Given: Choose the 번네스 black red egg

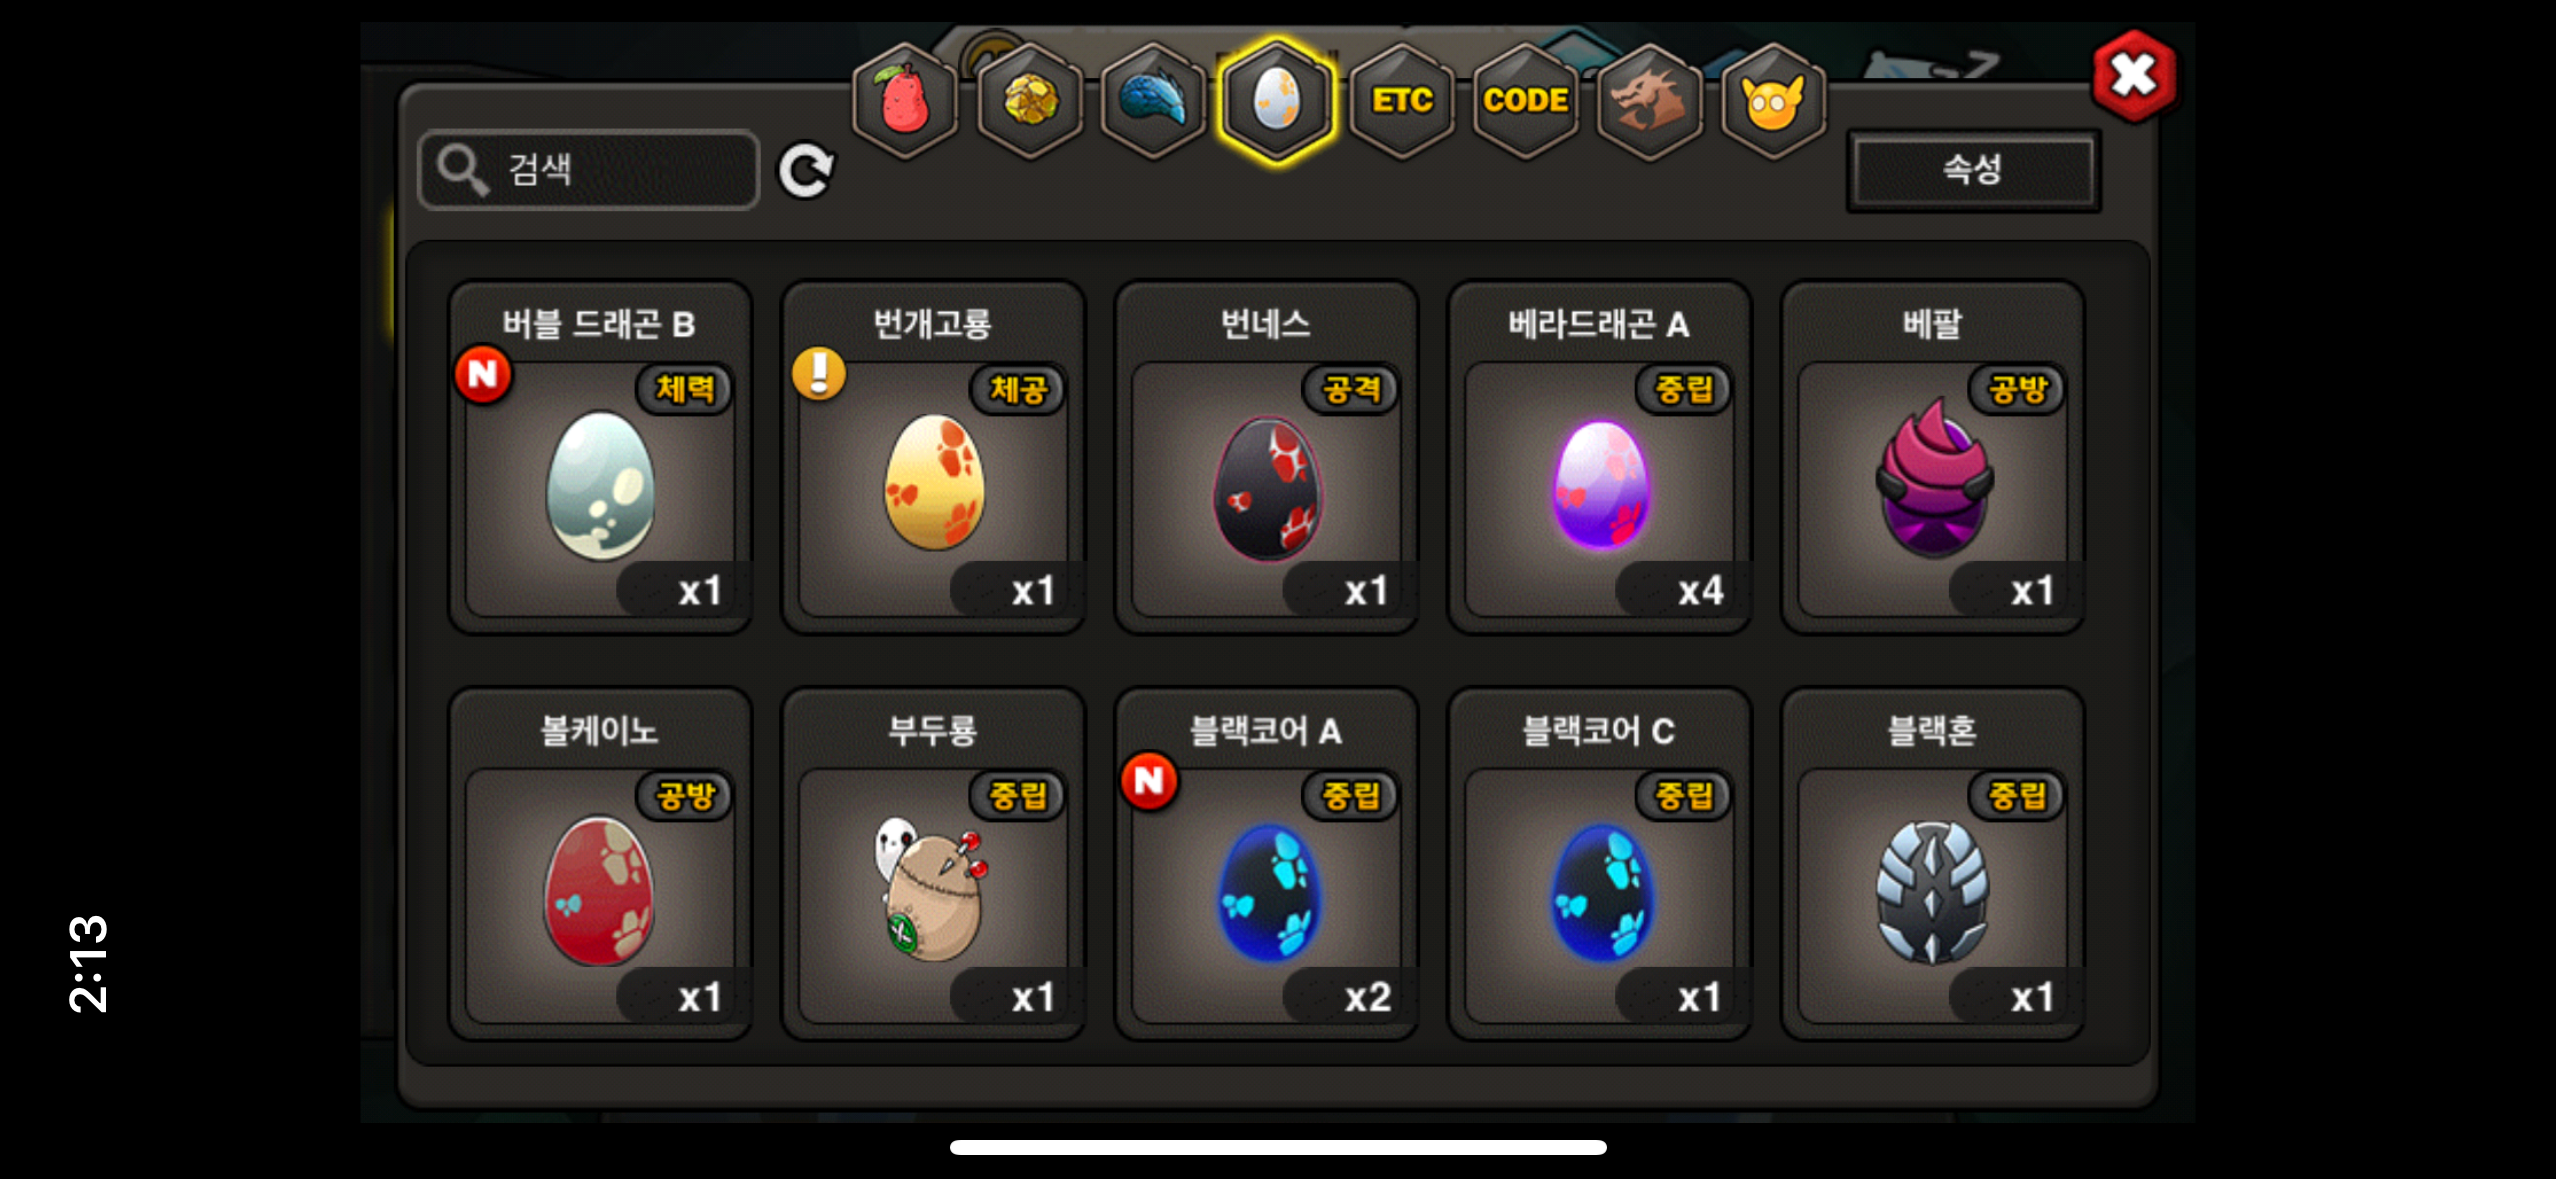Looking at the screenshot, I should coord(1266,457).
